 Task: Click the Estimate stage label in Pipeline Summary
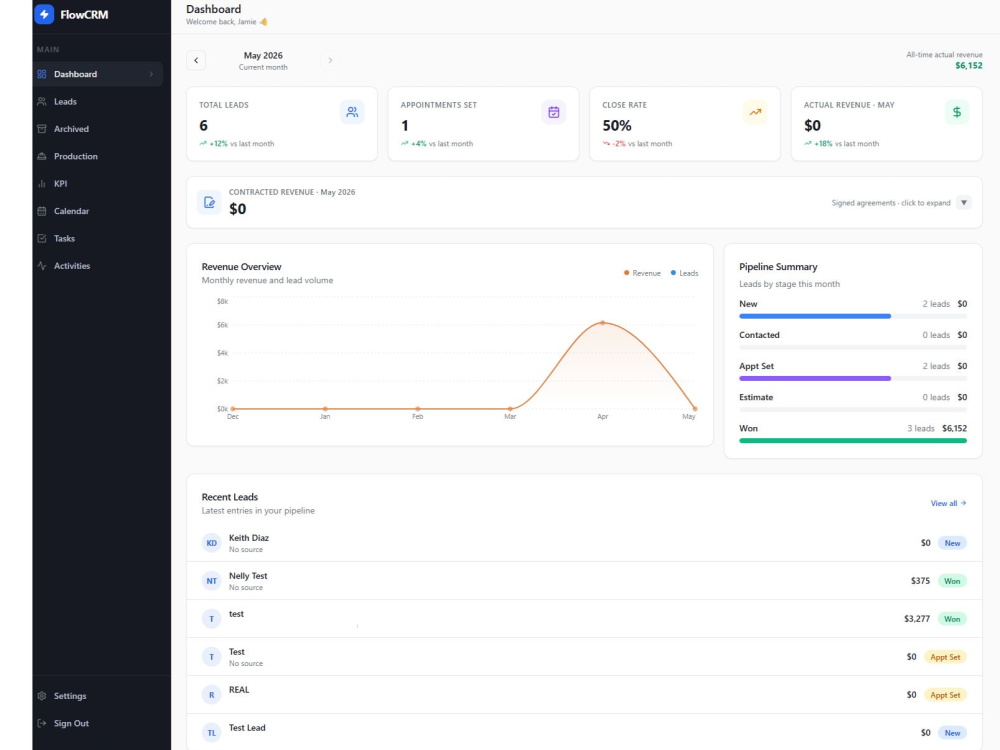pyautogui.click(x=756, y=397)
